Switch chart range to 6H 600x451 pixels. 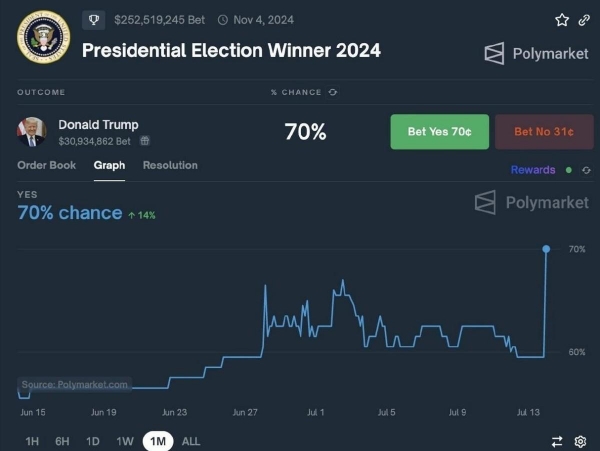63,441
